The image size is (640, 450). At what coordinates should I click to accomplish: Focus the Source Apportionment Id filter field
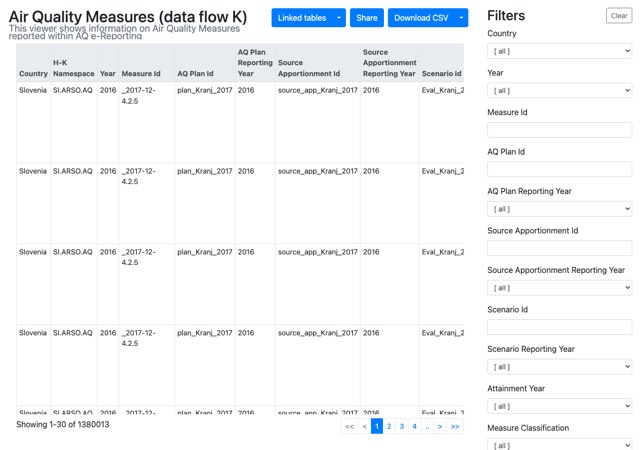(x=559, y=248)
